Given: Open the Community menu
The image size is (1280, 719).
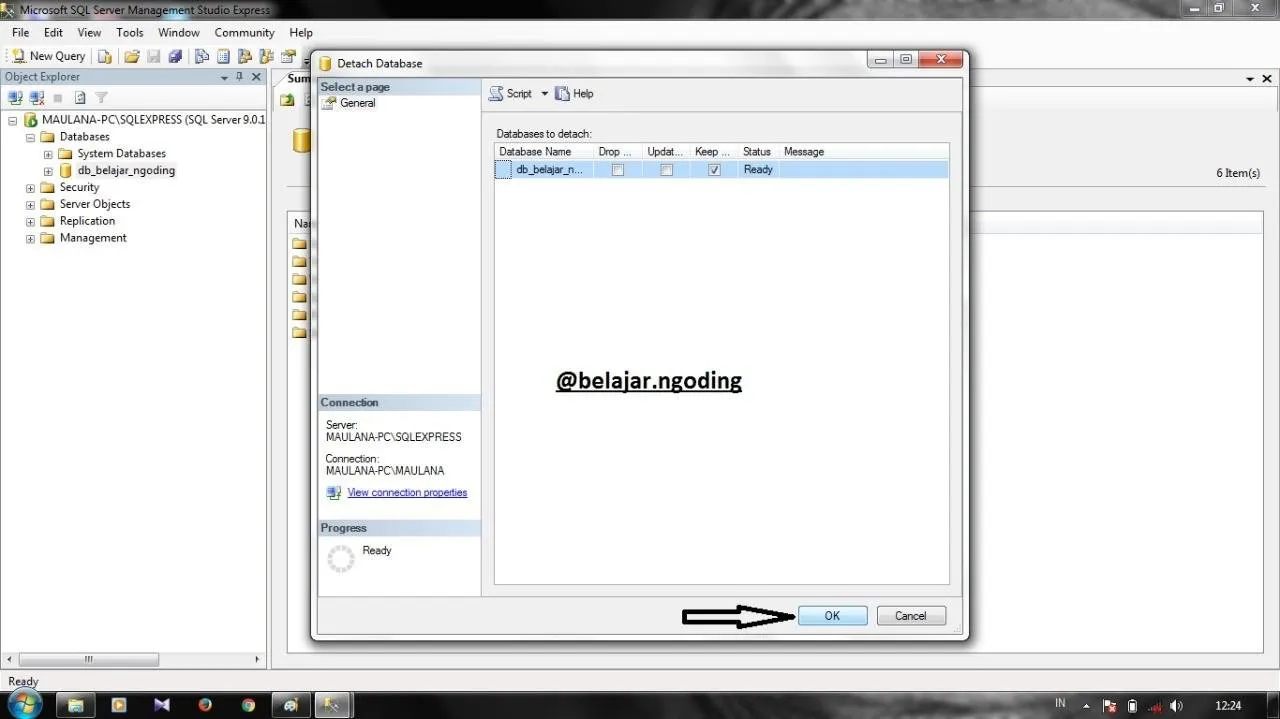Looking at the screenshot, I should point(244,32).
